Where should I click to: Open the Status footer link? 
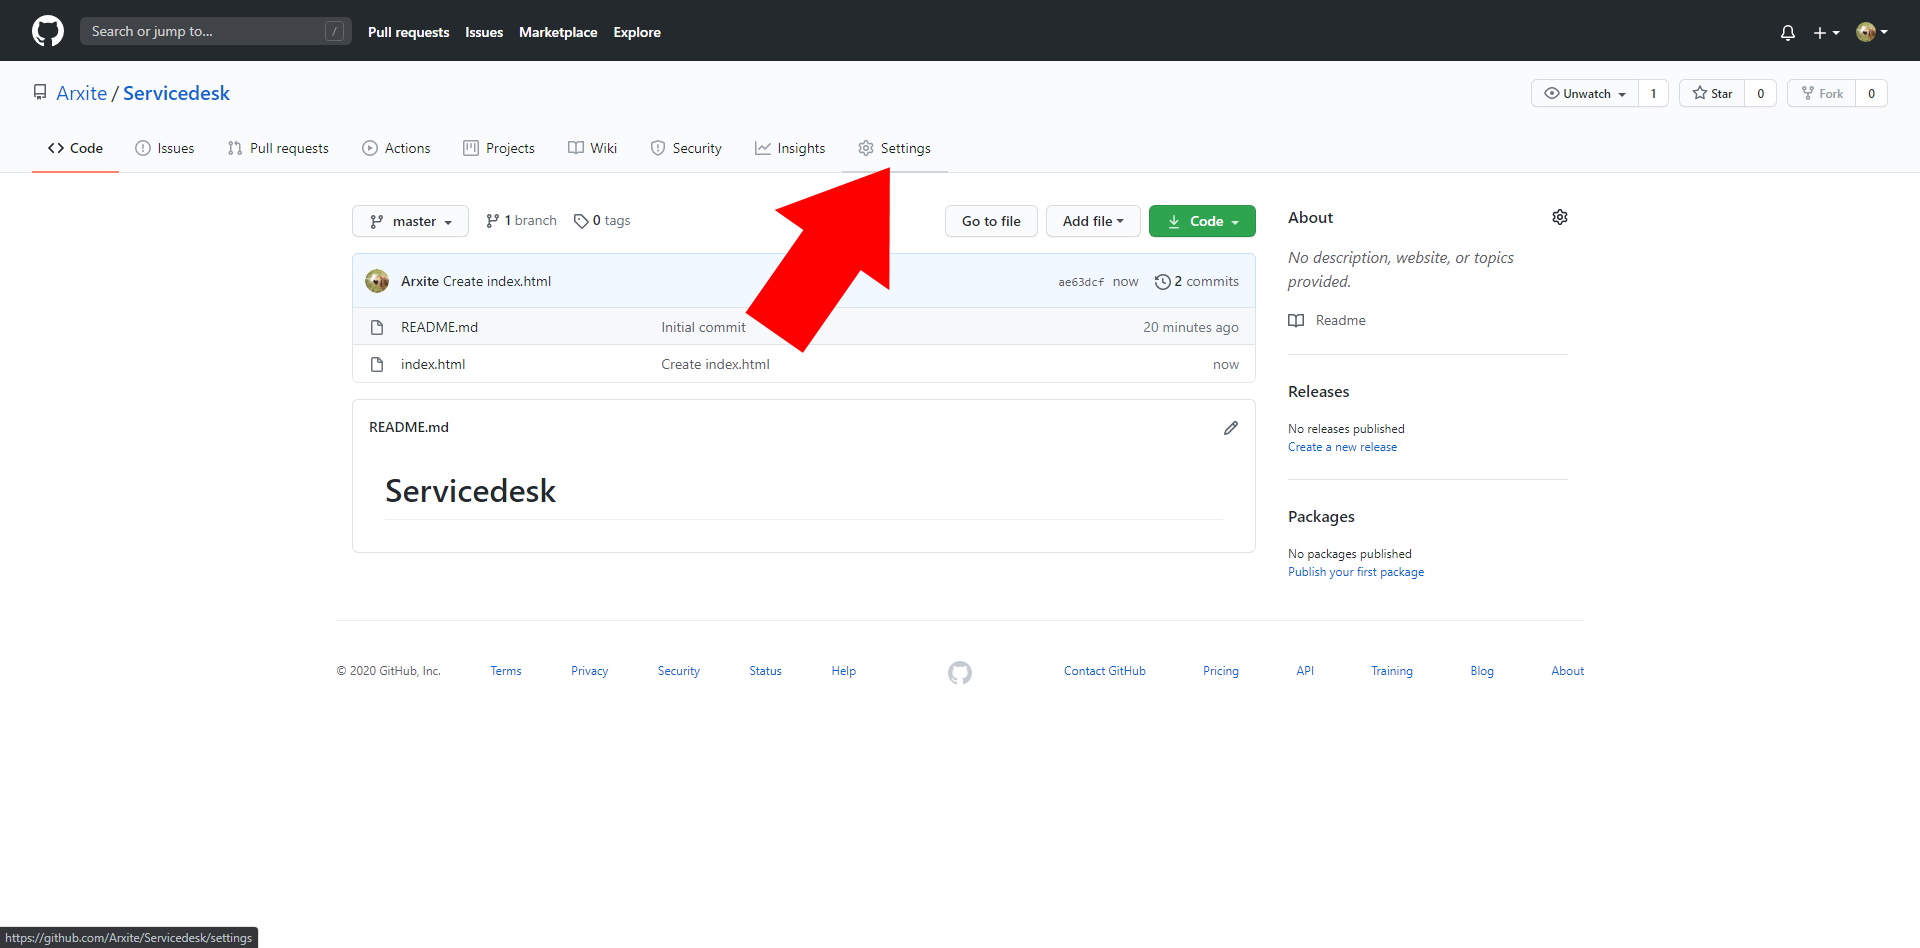point(765,671)
